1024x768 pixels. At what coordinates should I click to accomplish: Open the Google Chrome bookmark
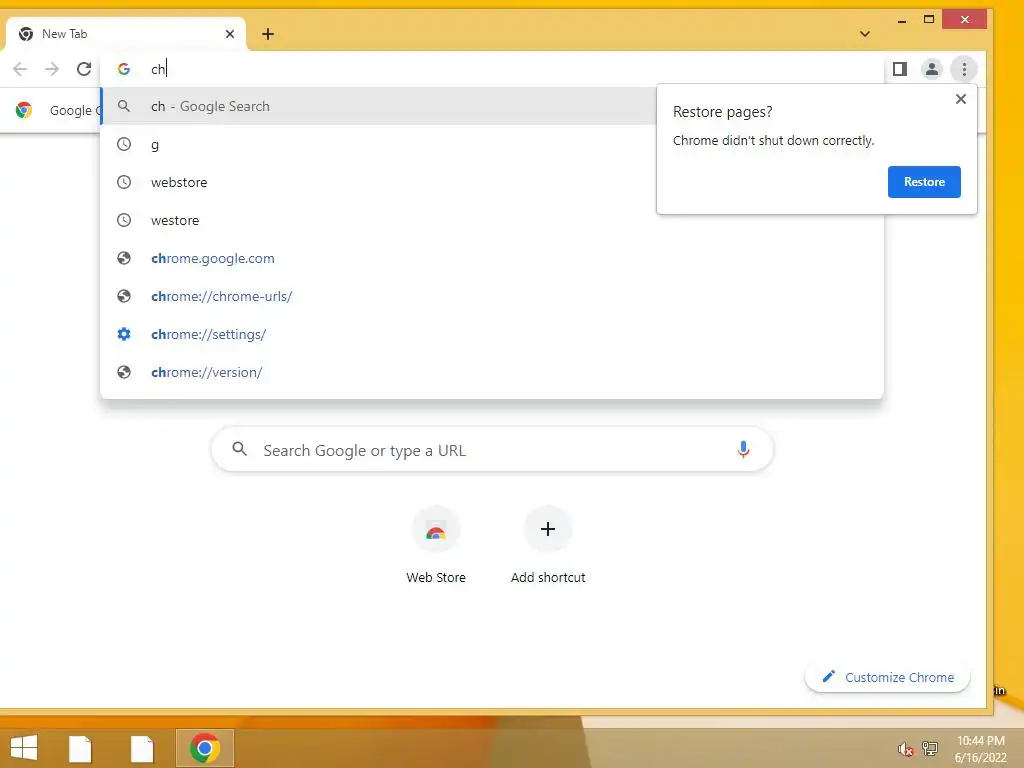click(57, 110)
